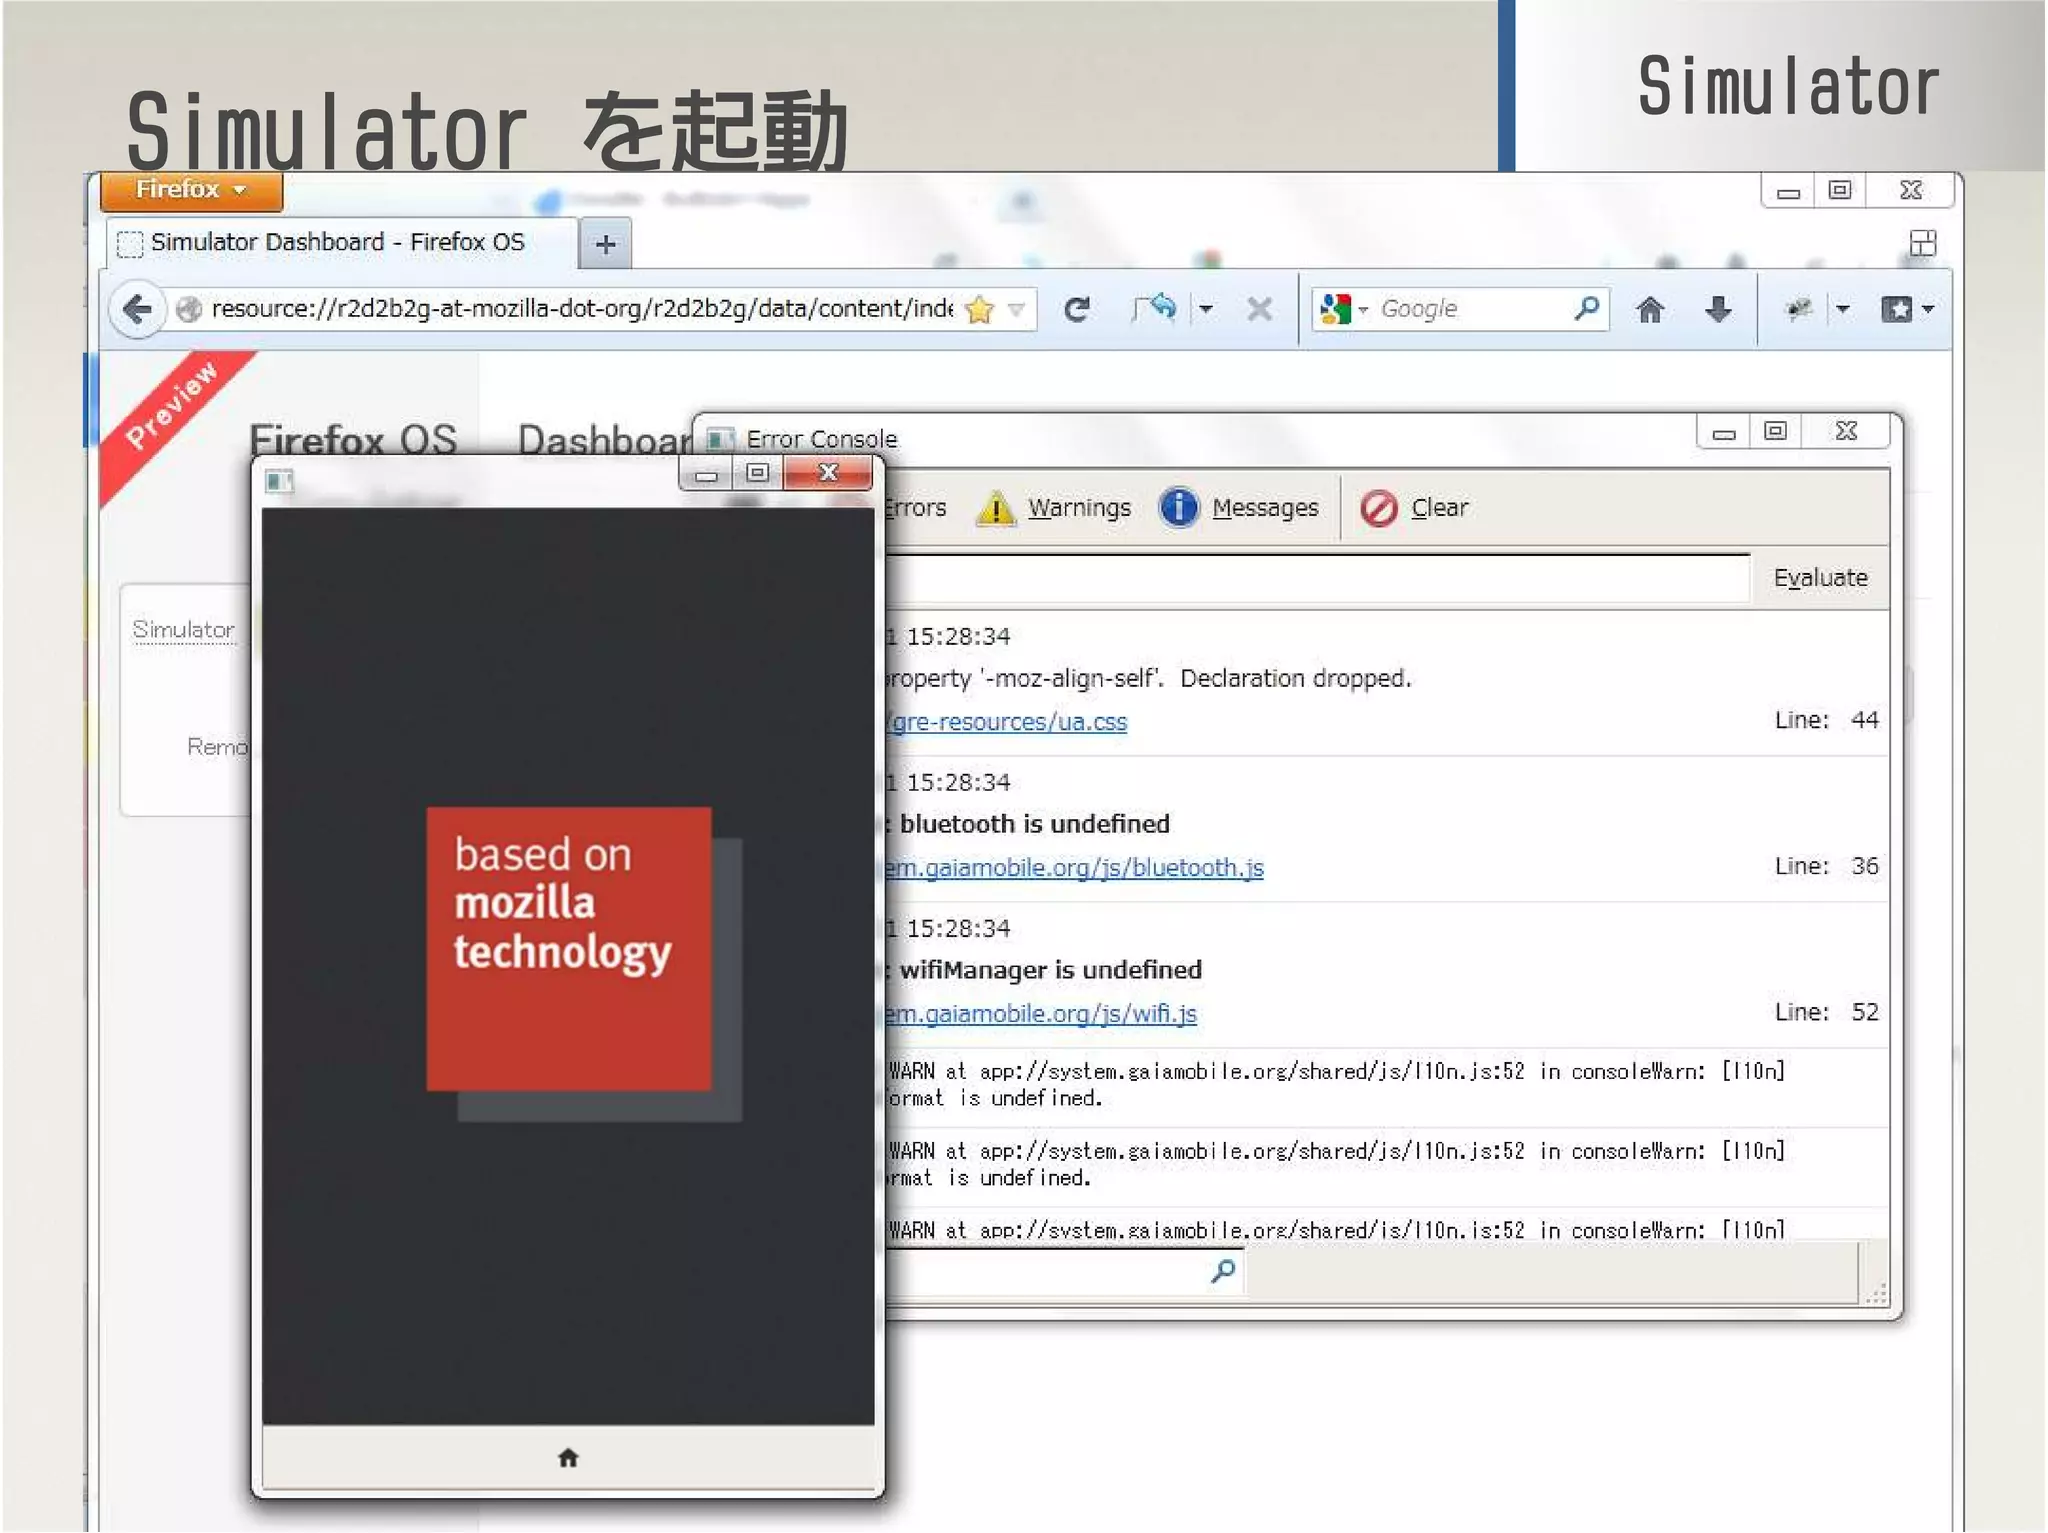
Task: Click the tab groups icon at top right
Action: pos(1922,243)
